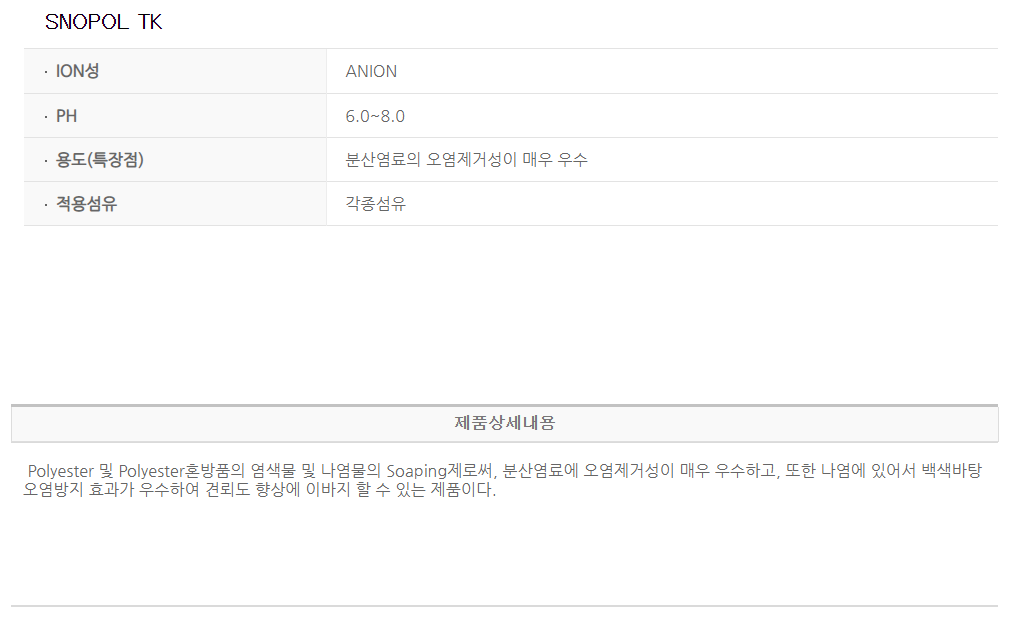Click the PH row label
Screen dimensions: 1009x617
coord(66,116)
